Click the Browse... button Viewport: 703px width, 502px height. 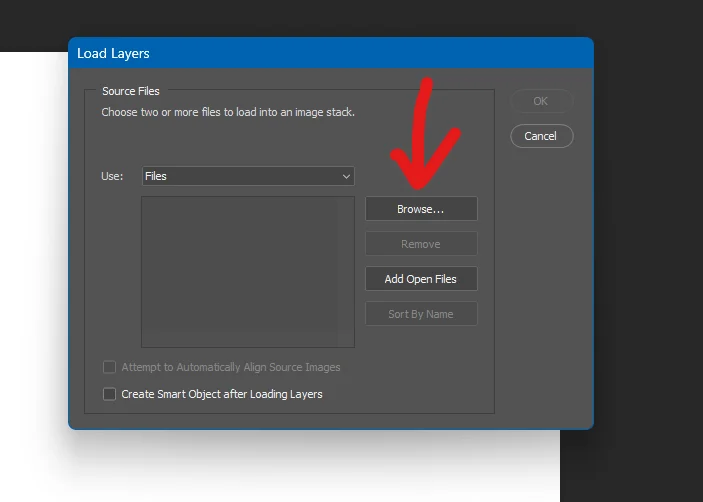(421, 209)
